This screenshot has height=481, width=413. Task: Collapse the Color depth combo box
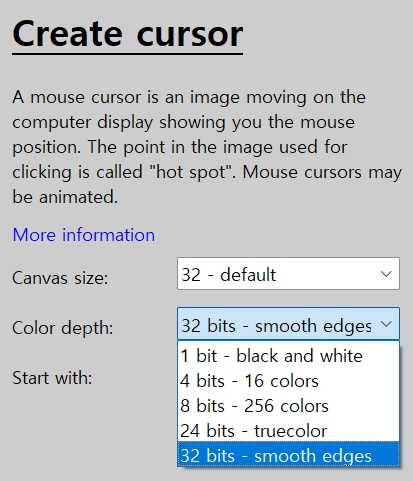pyautogui.click(x=288, y=324)
